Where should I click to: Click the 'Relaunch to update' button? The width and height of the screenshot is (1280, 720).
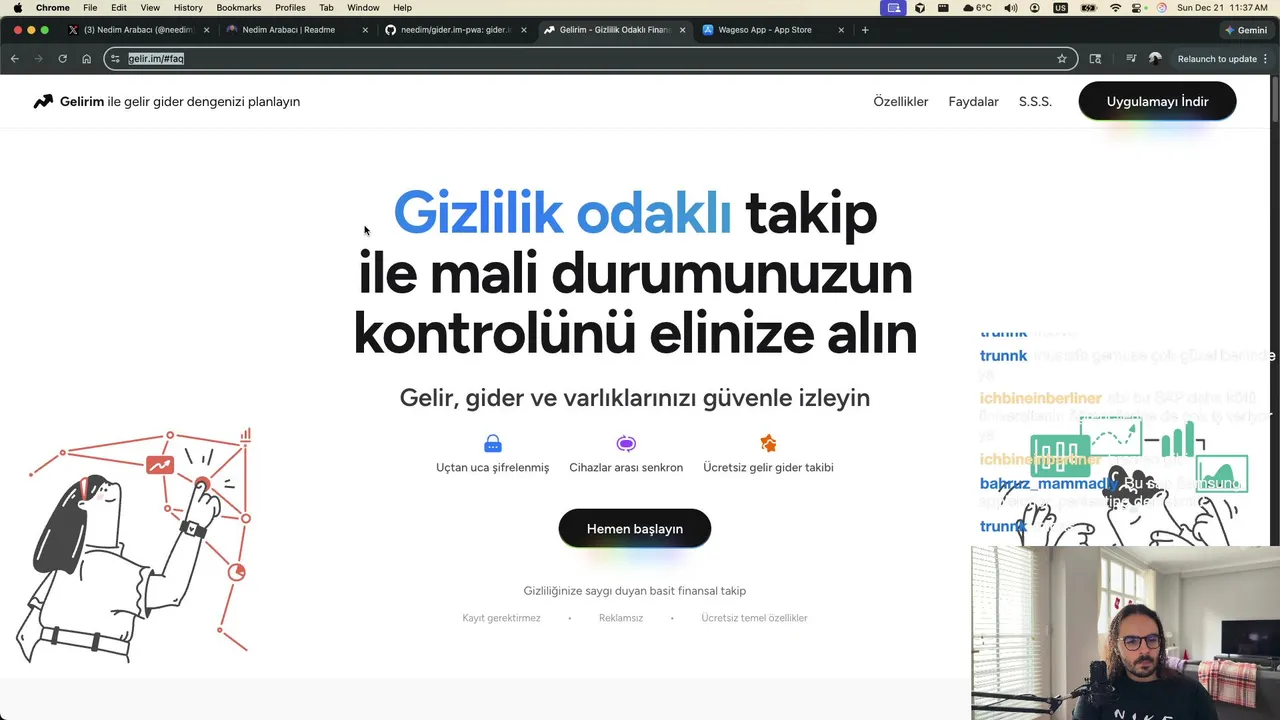click(x=1217, y=59)
